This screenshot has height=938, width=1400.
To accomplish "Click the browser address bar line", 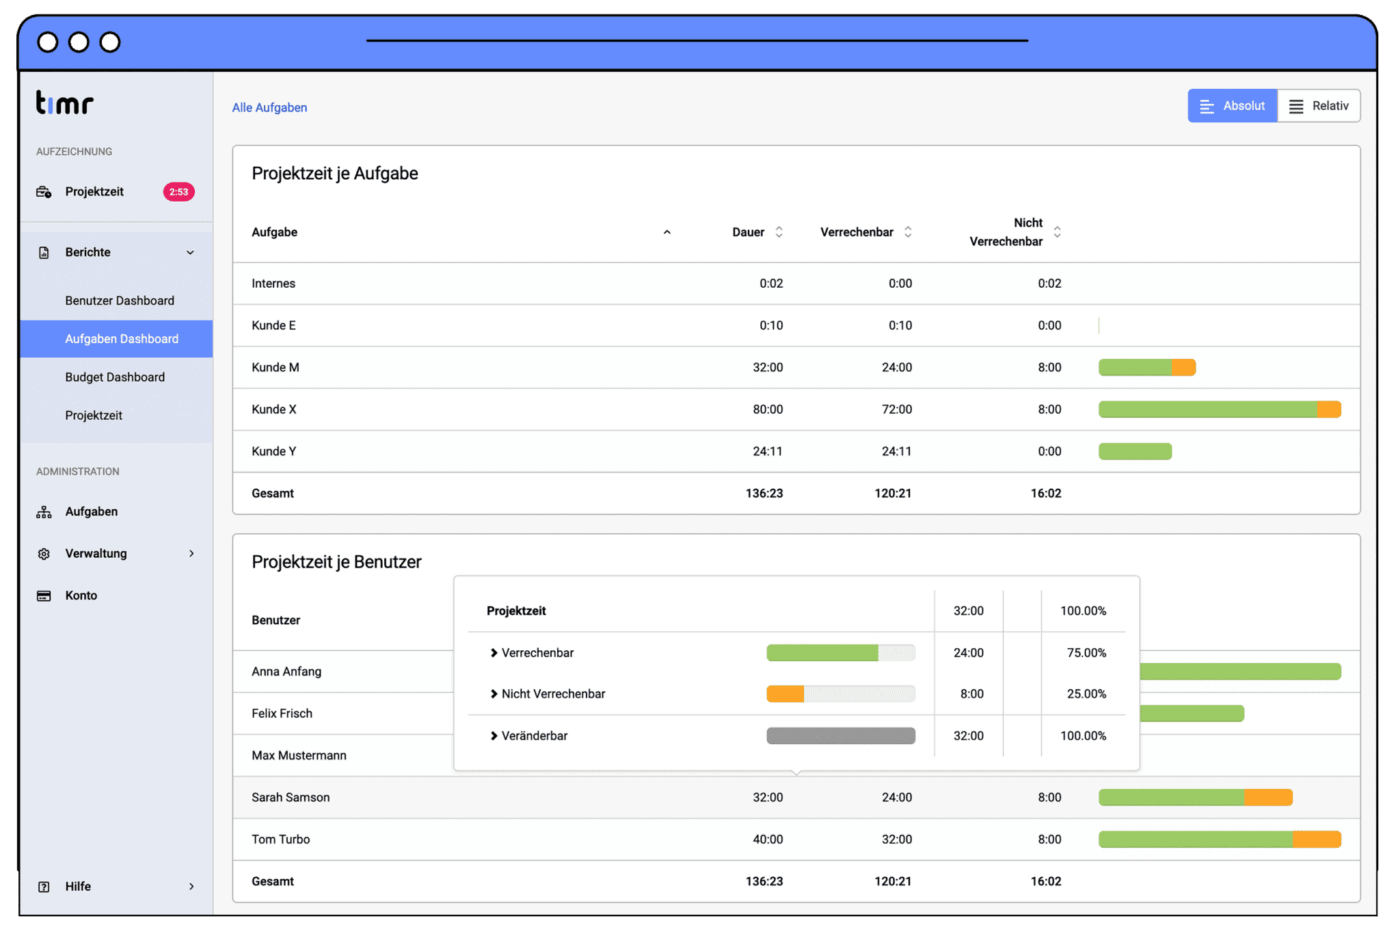I will click(x=697, y=41).
